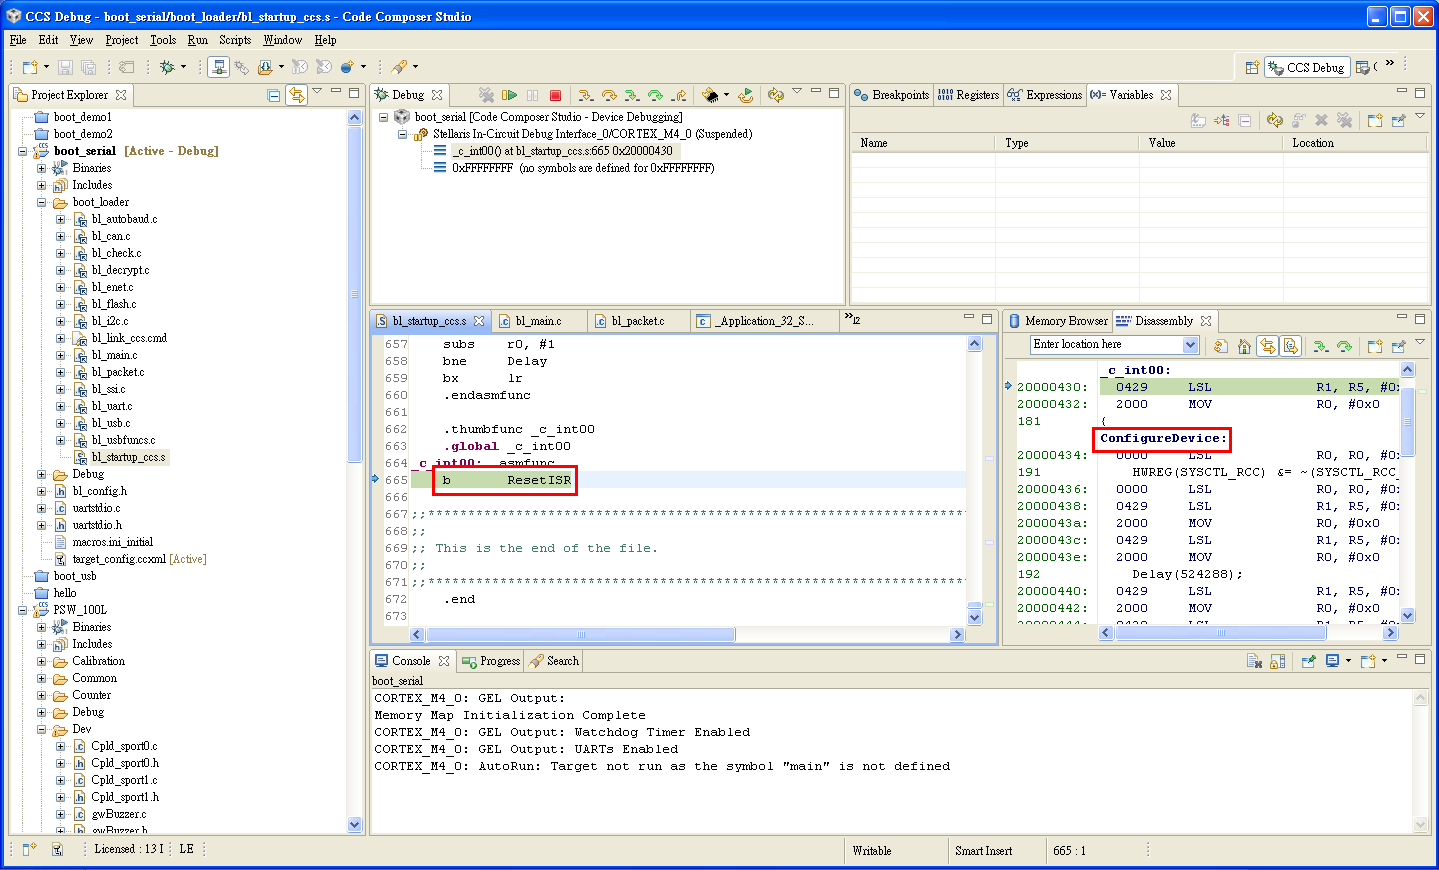Viewport: 1439px width, 870px height.
Task: Click the Load Program icon in toolbar
Action: point(265,67)
